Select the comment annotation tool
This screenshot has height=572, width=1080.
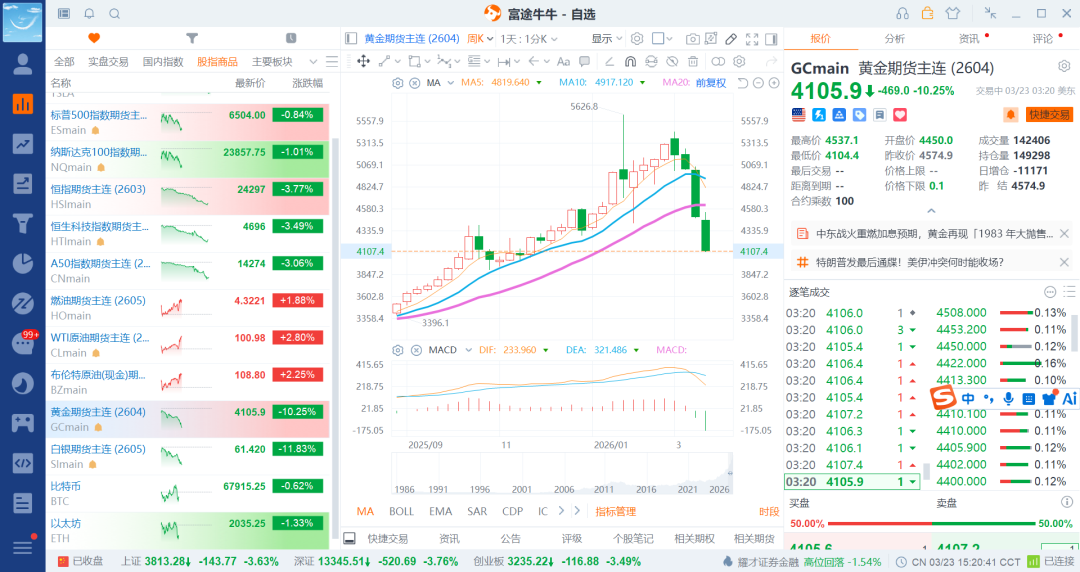[x=585, y=61]
